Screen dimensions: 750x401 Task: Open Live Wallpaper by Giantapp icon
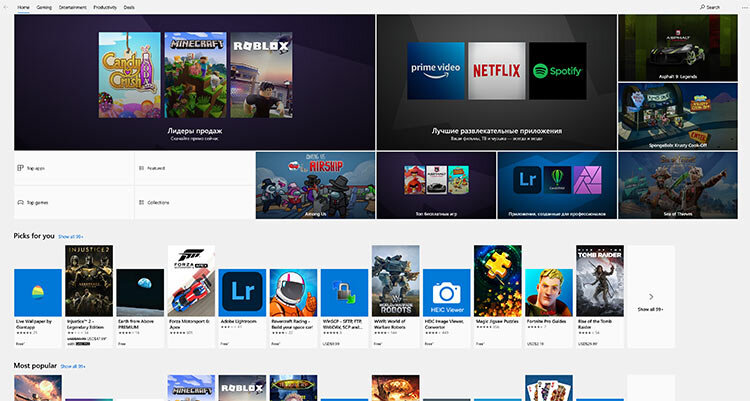38,292
